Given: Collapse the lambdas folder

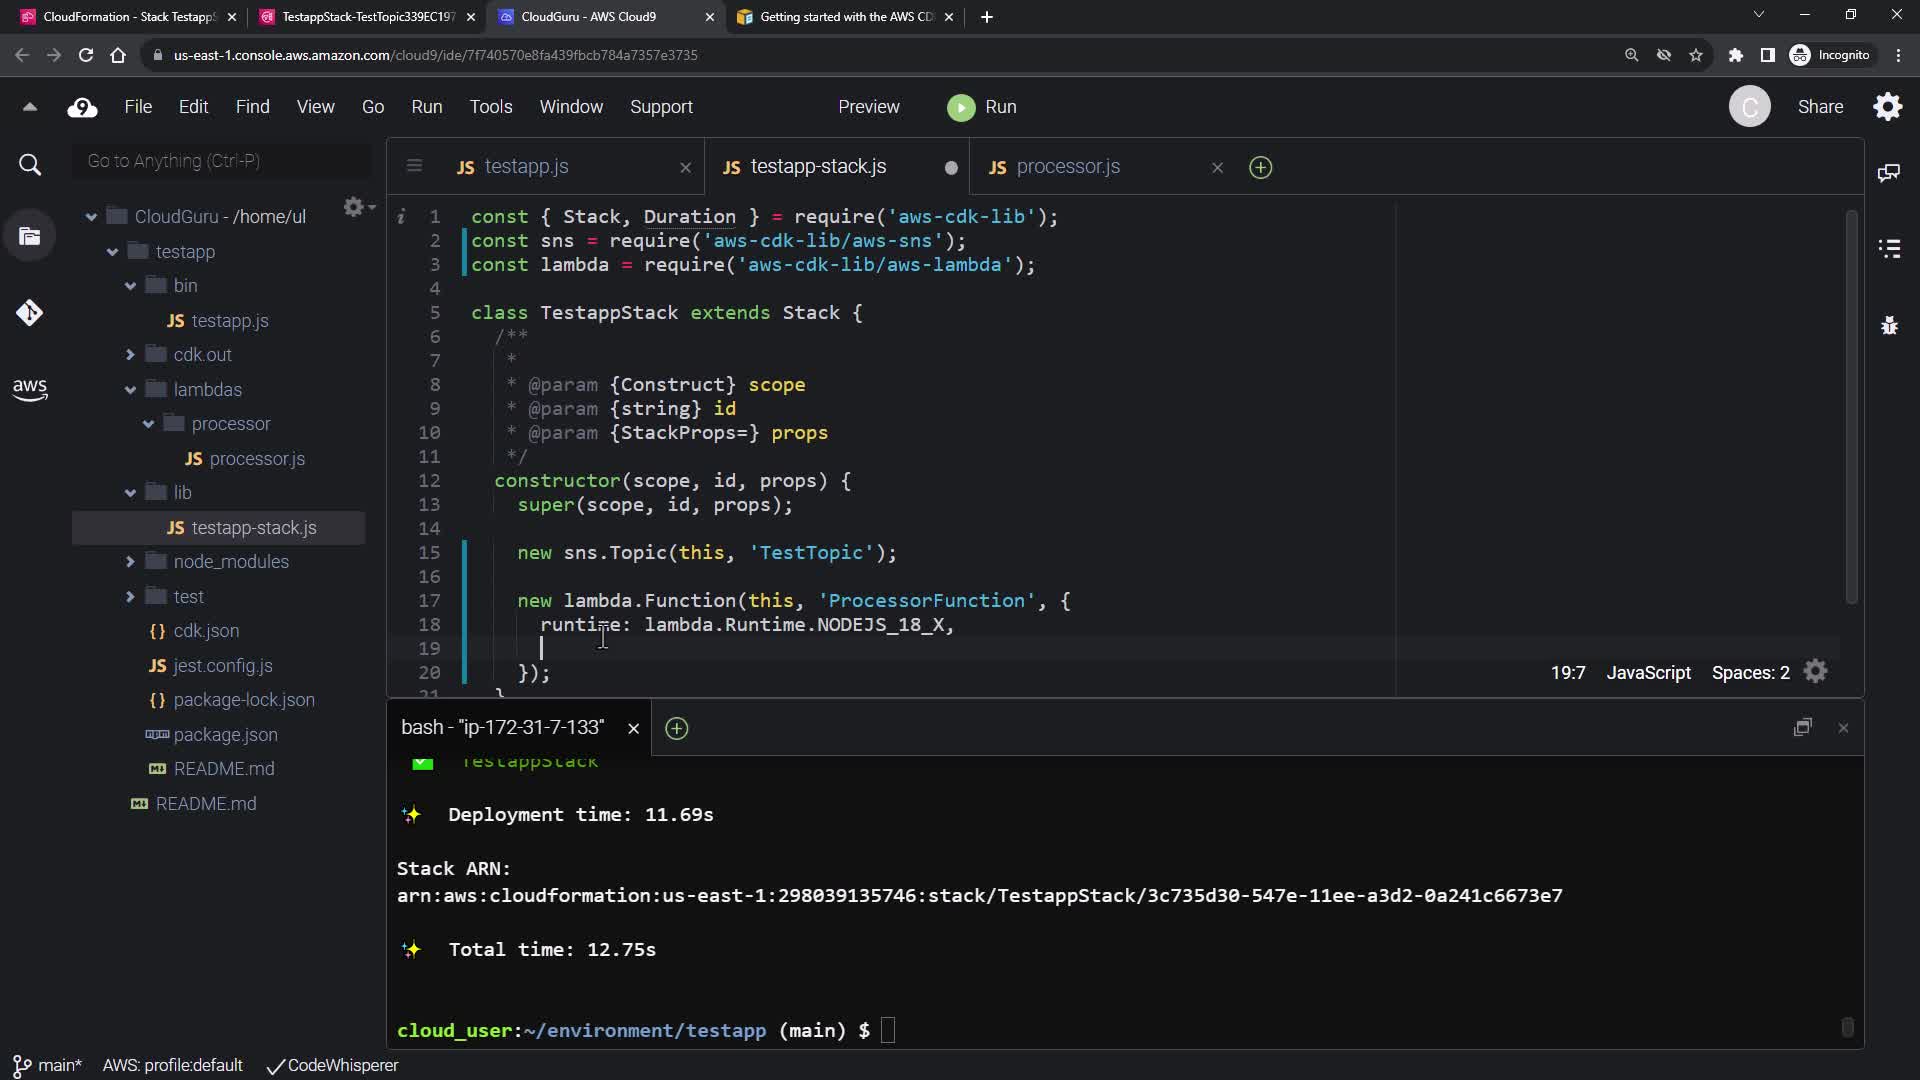Looking at the screenshot, I should pos(131,390).
